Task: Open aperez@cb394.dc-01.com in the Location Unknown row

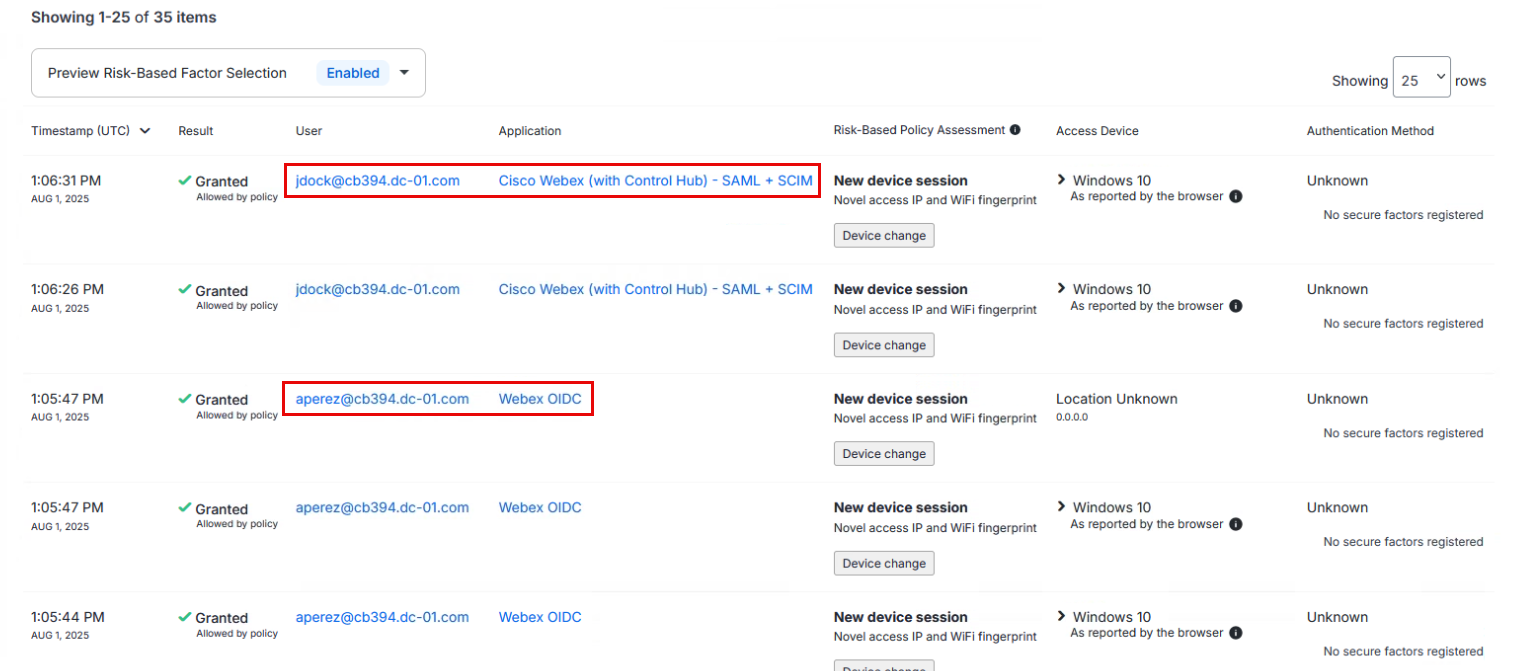Action: click(x=382, y=398)
